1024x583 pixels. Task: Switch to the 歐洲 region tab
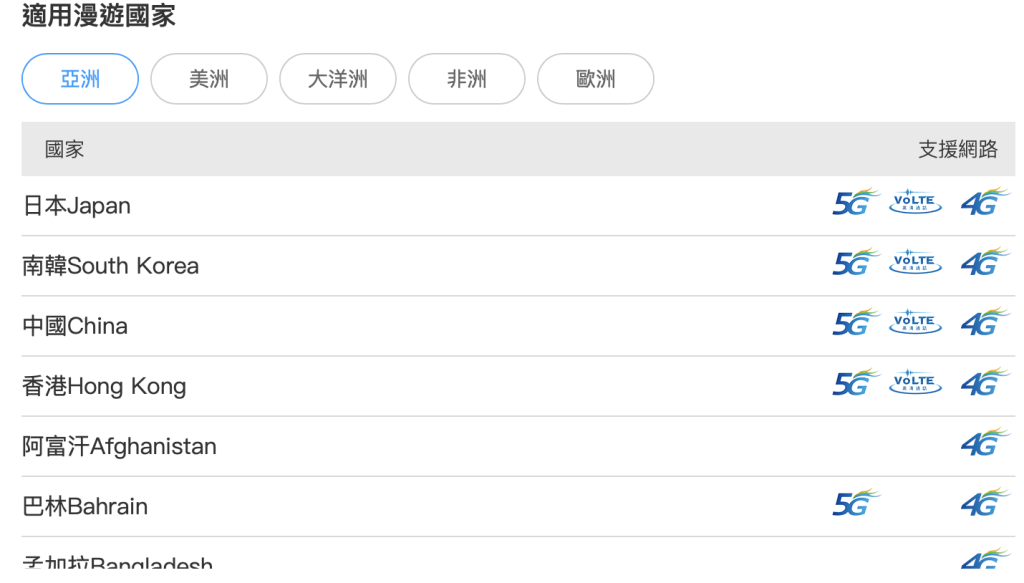pos(596,79)
